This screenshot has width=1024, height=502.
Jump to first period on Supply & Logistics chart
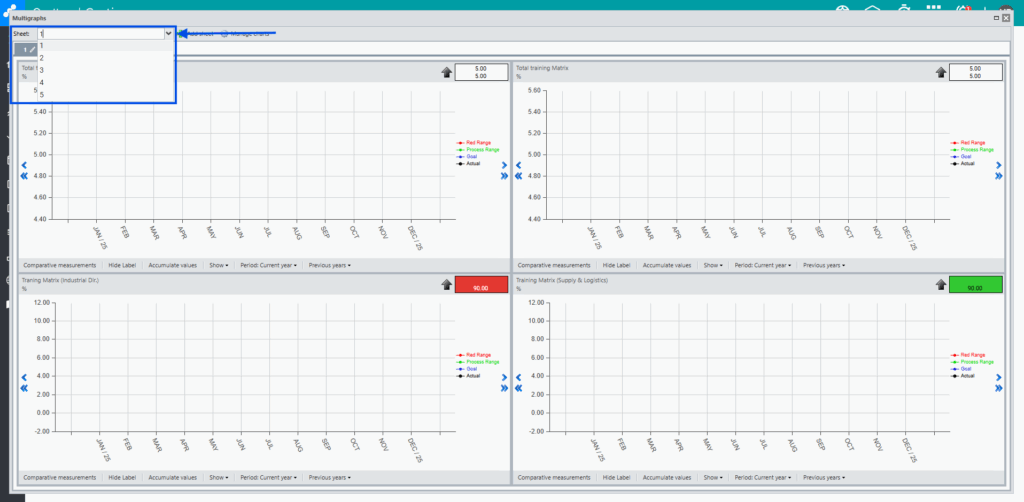(519, 388)
